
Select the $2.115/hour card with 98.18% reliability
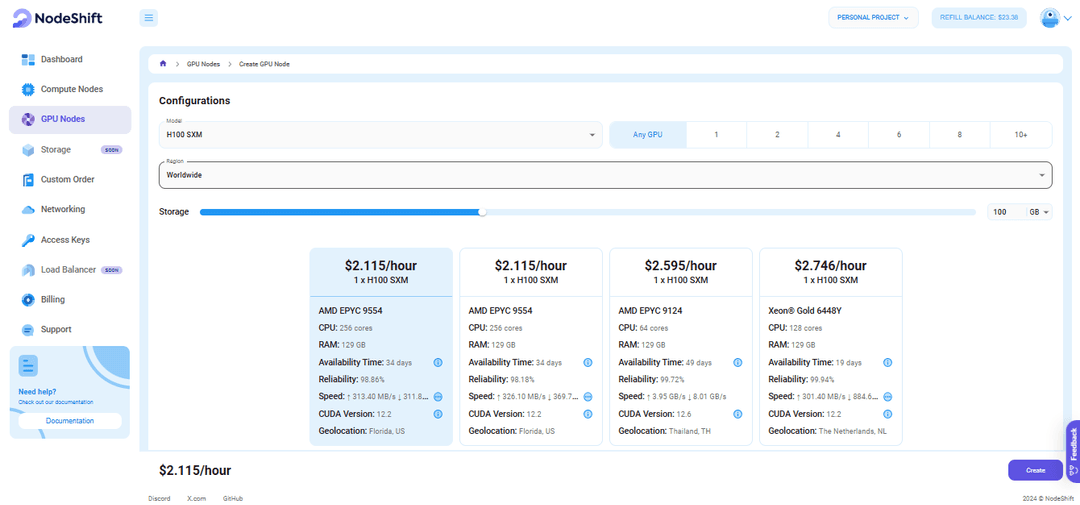(x=531, y=347)
